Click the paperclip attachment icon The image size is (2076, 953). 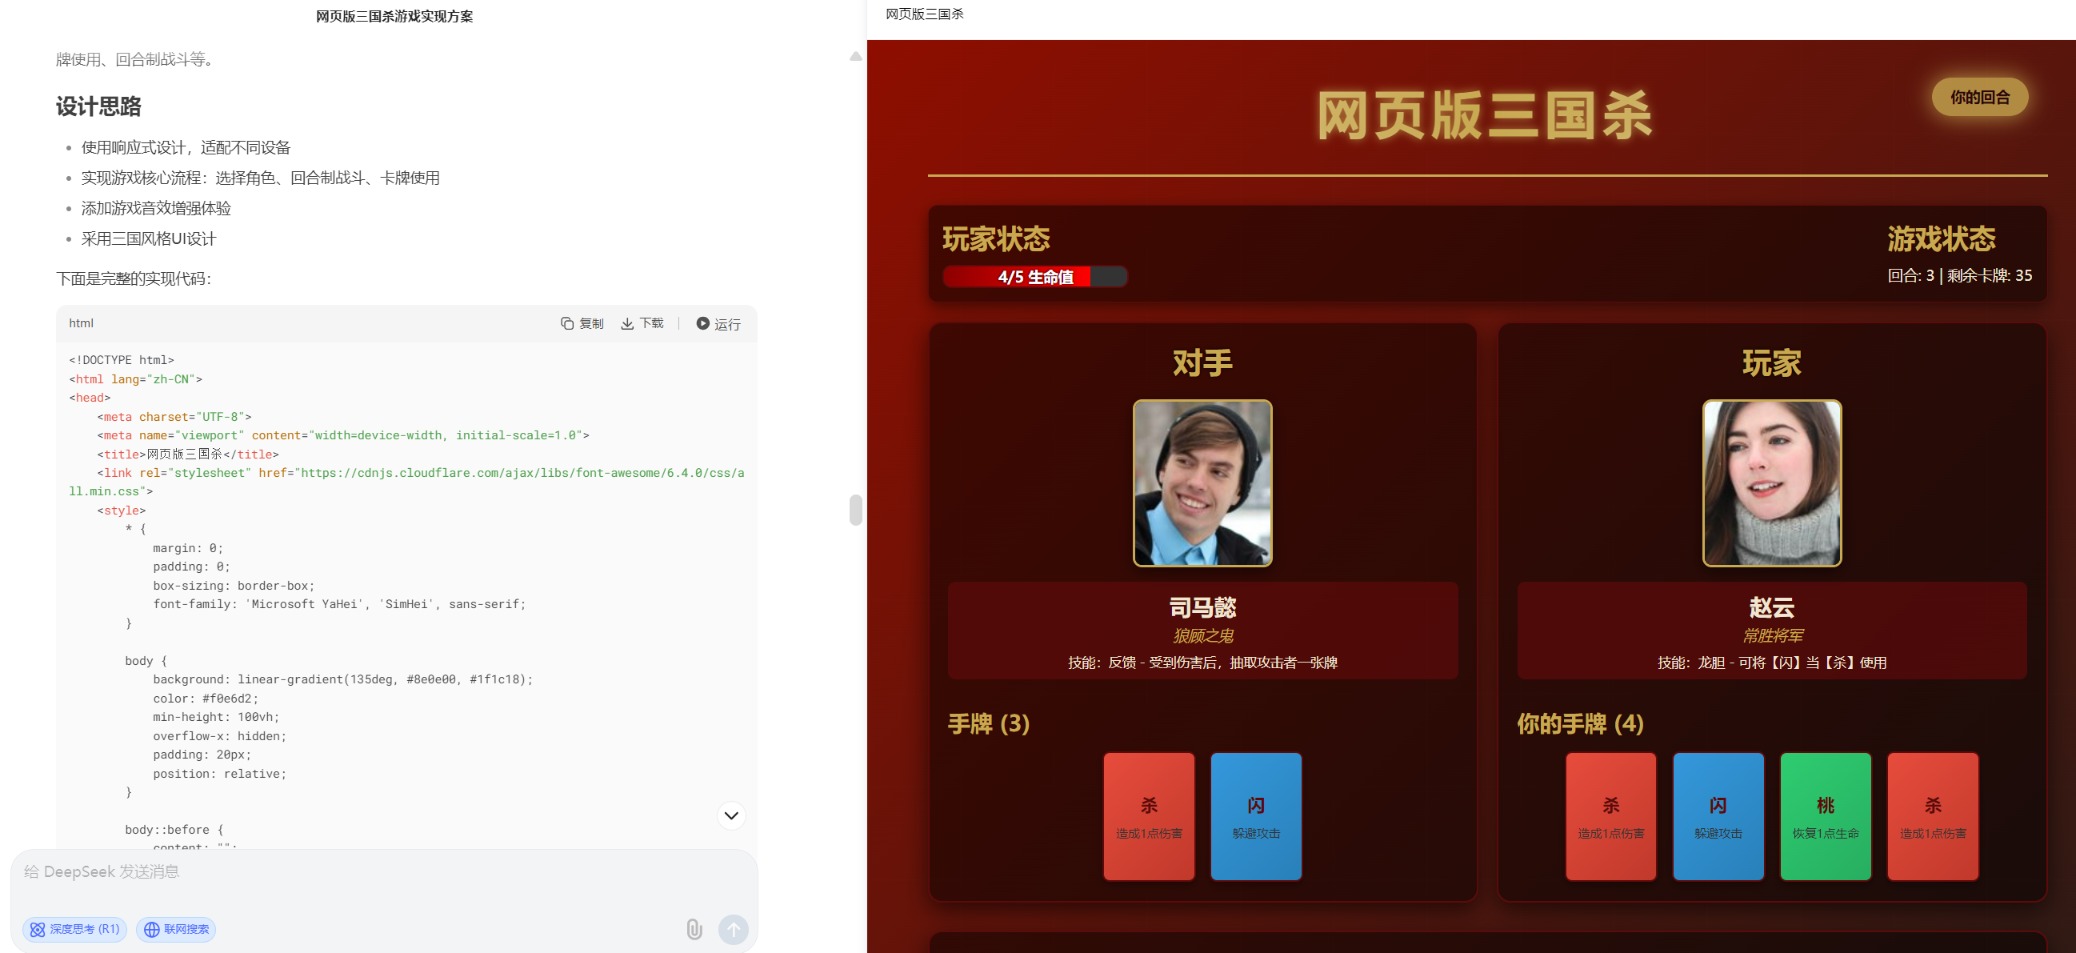pyautogui.click(x=694, y=930)
